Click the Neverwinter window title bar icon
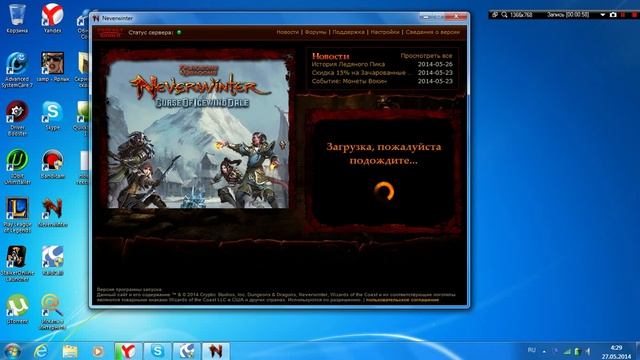Image resolution: width=640 pixels, height=360 pixels. [x=96, y=18]
